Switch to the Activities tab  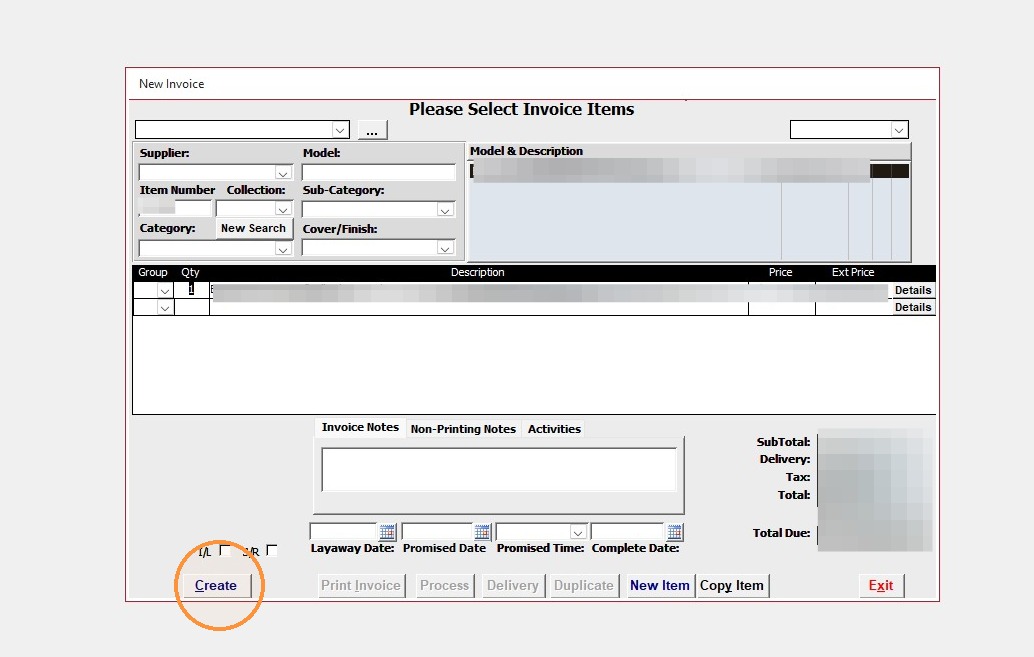(x=554, y=429)
